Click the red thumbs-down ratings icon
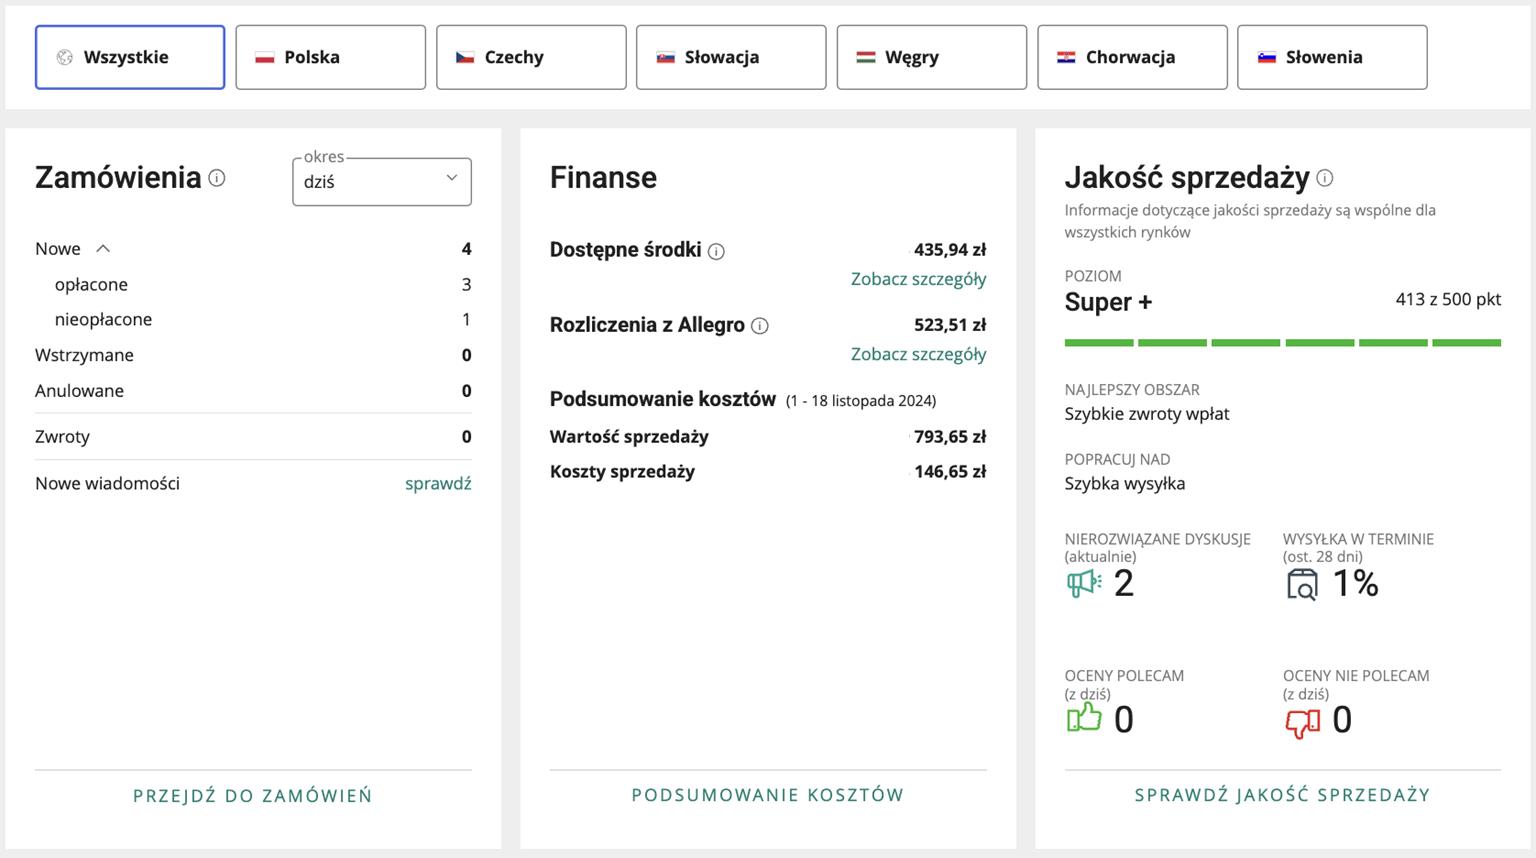This screenshot has height=858, width=1536. point(1302,720)
